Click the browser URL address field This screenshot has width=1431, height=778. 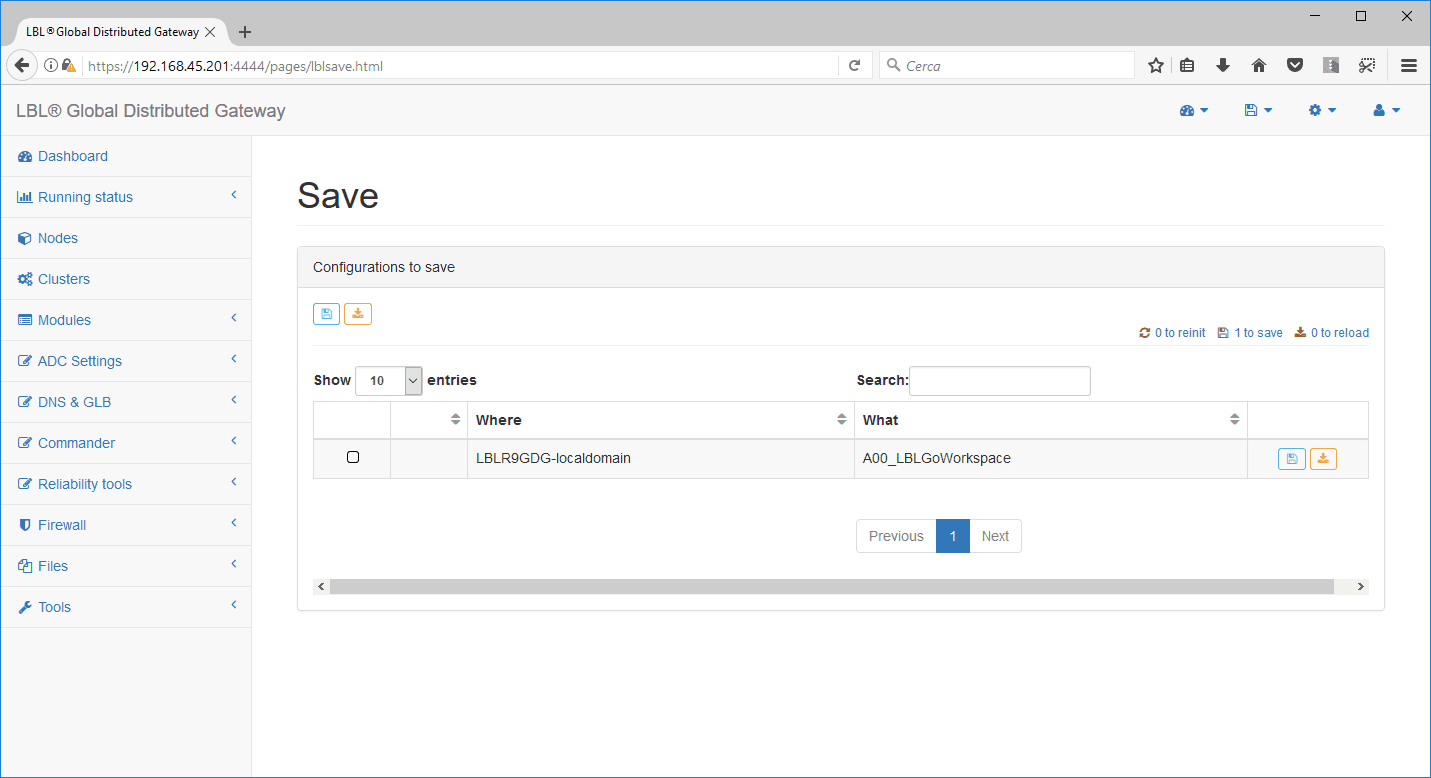coord(460,66)
